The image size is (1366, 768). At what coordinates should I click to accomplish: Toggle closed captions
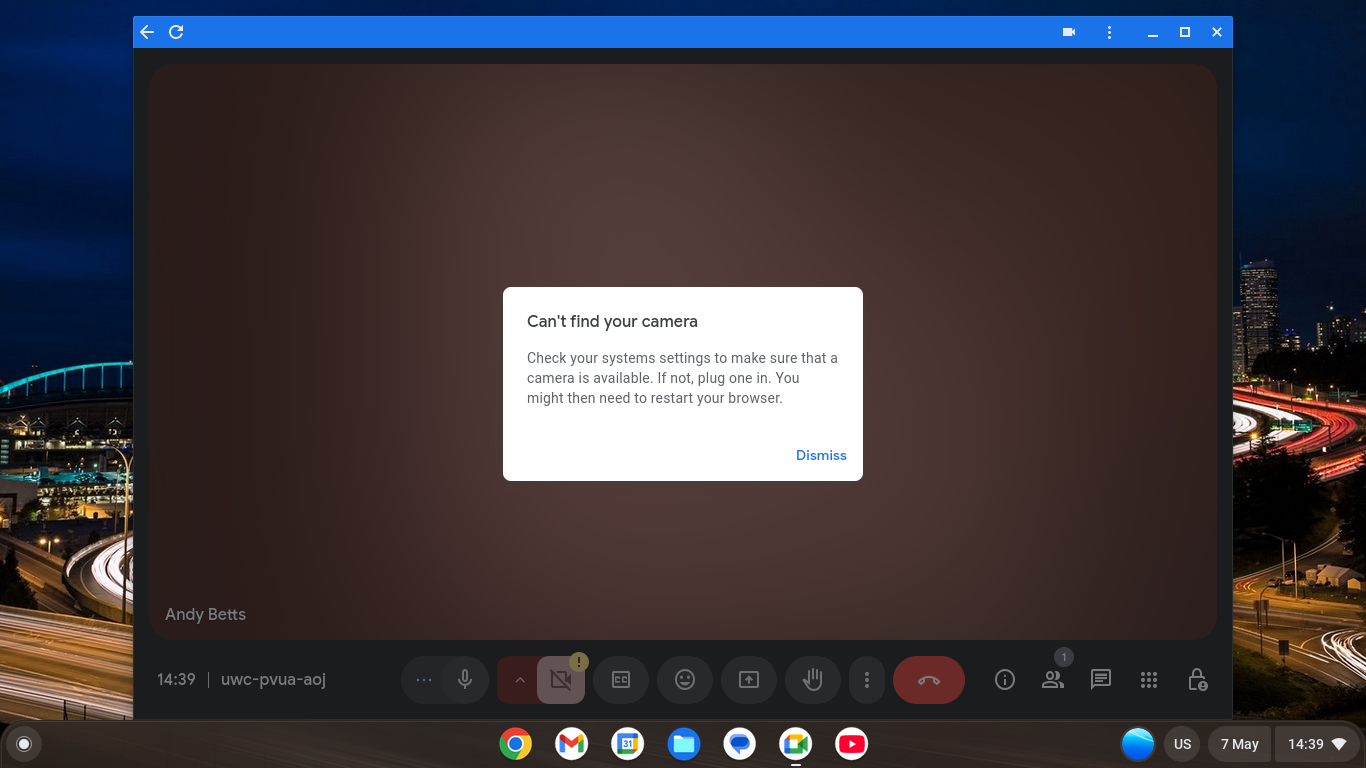click(x=621, y=680)
